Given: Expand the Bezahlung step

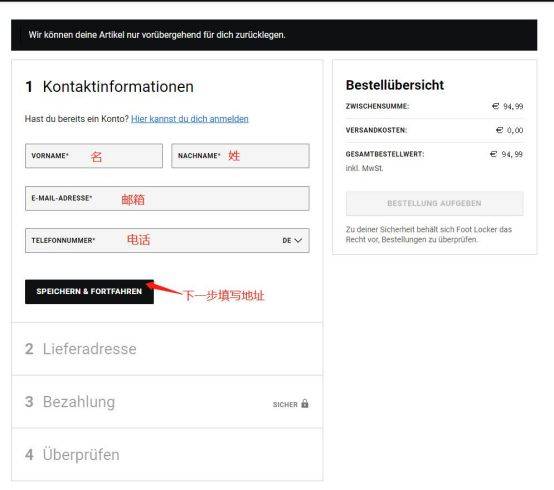Looking at the screenshot, I should (x=167, y=402).
